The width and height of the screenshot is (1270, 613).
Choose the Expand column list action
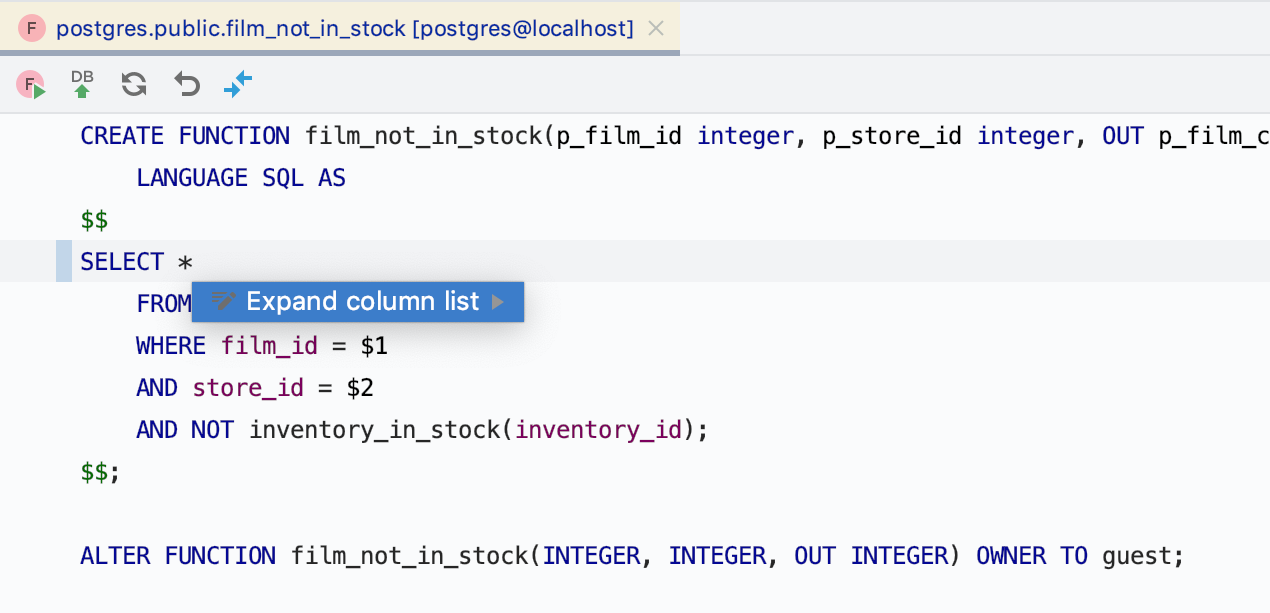click(362, 301)
